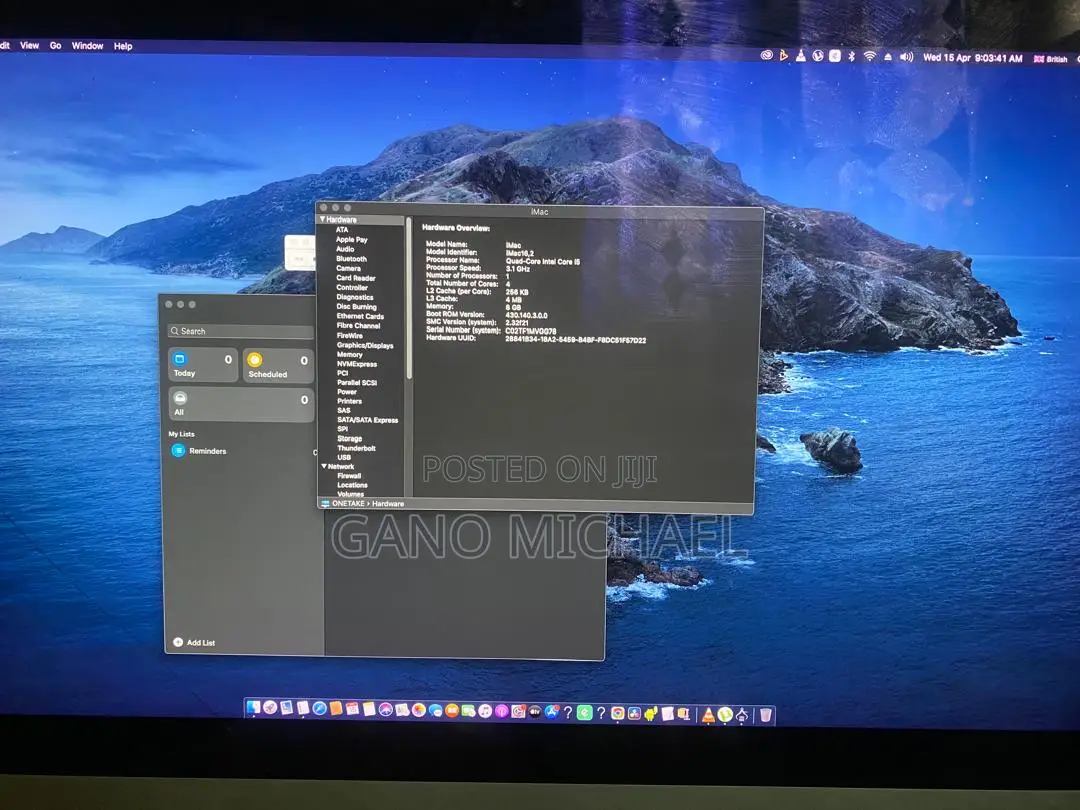Open the View menu
Screen dimensions: 1080x810
click(x=30, y=45)
